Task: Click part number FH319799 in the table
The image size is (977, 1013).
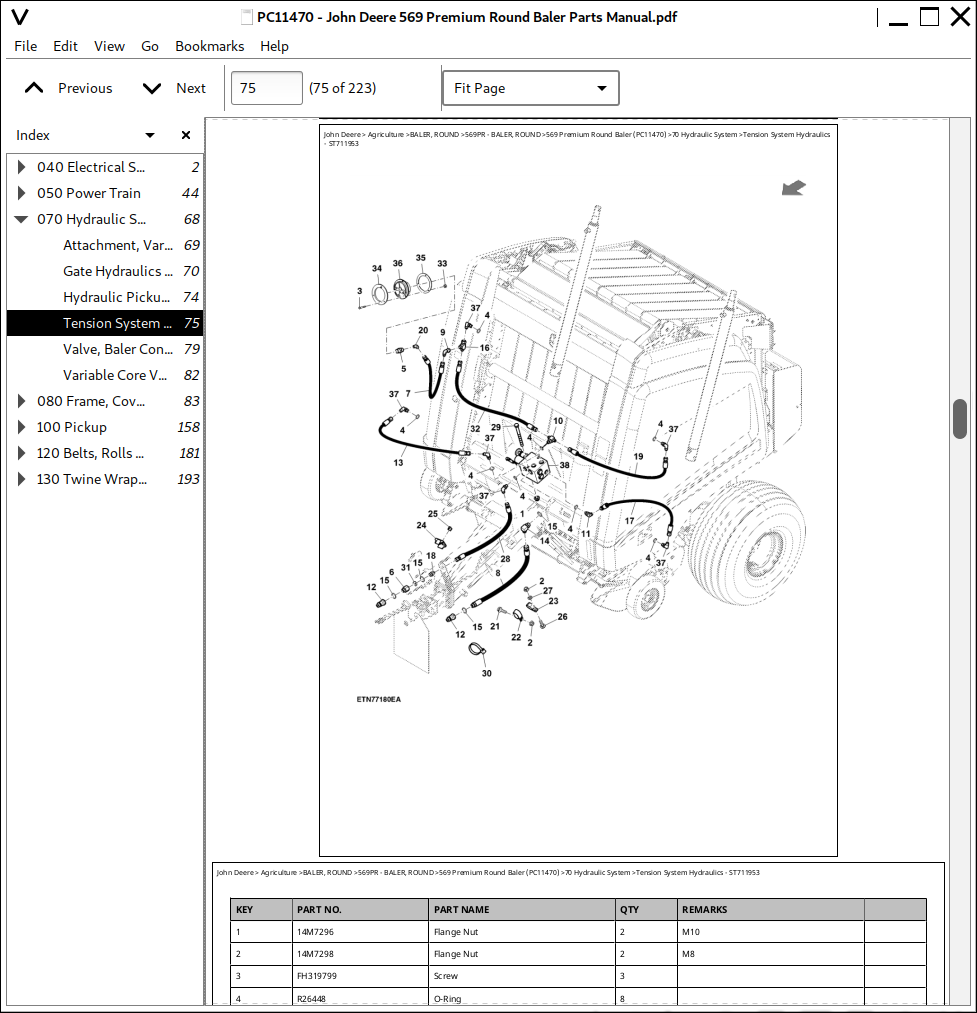Action: [x=317, y=976]
